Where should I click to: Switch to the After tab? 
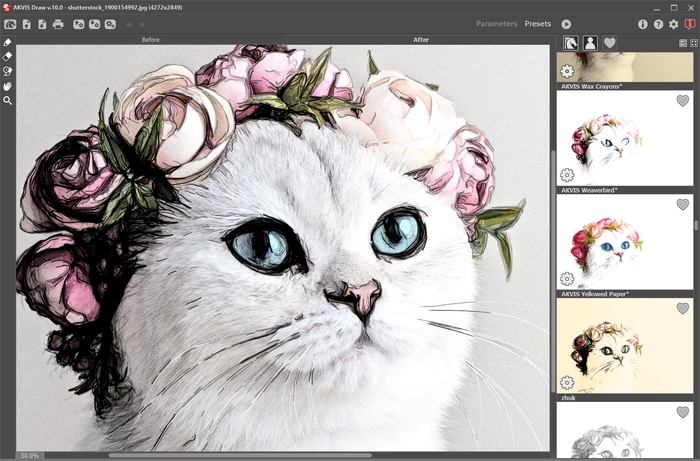click(421, 40)
